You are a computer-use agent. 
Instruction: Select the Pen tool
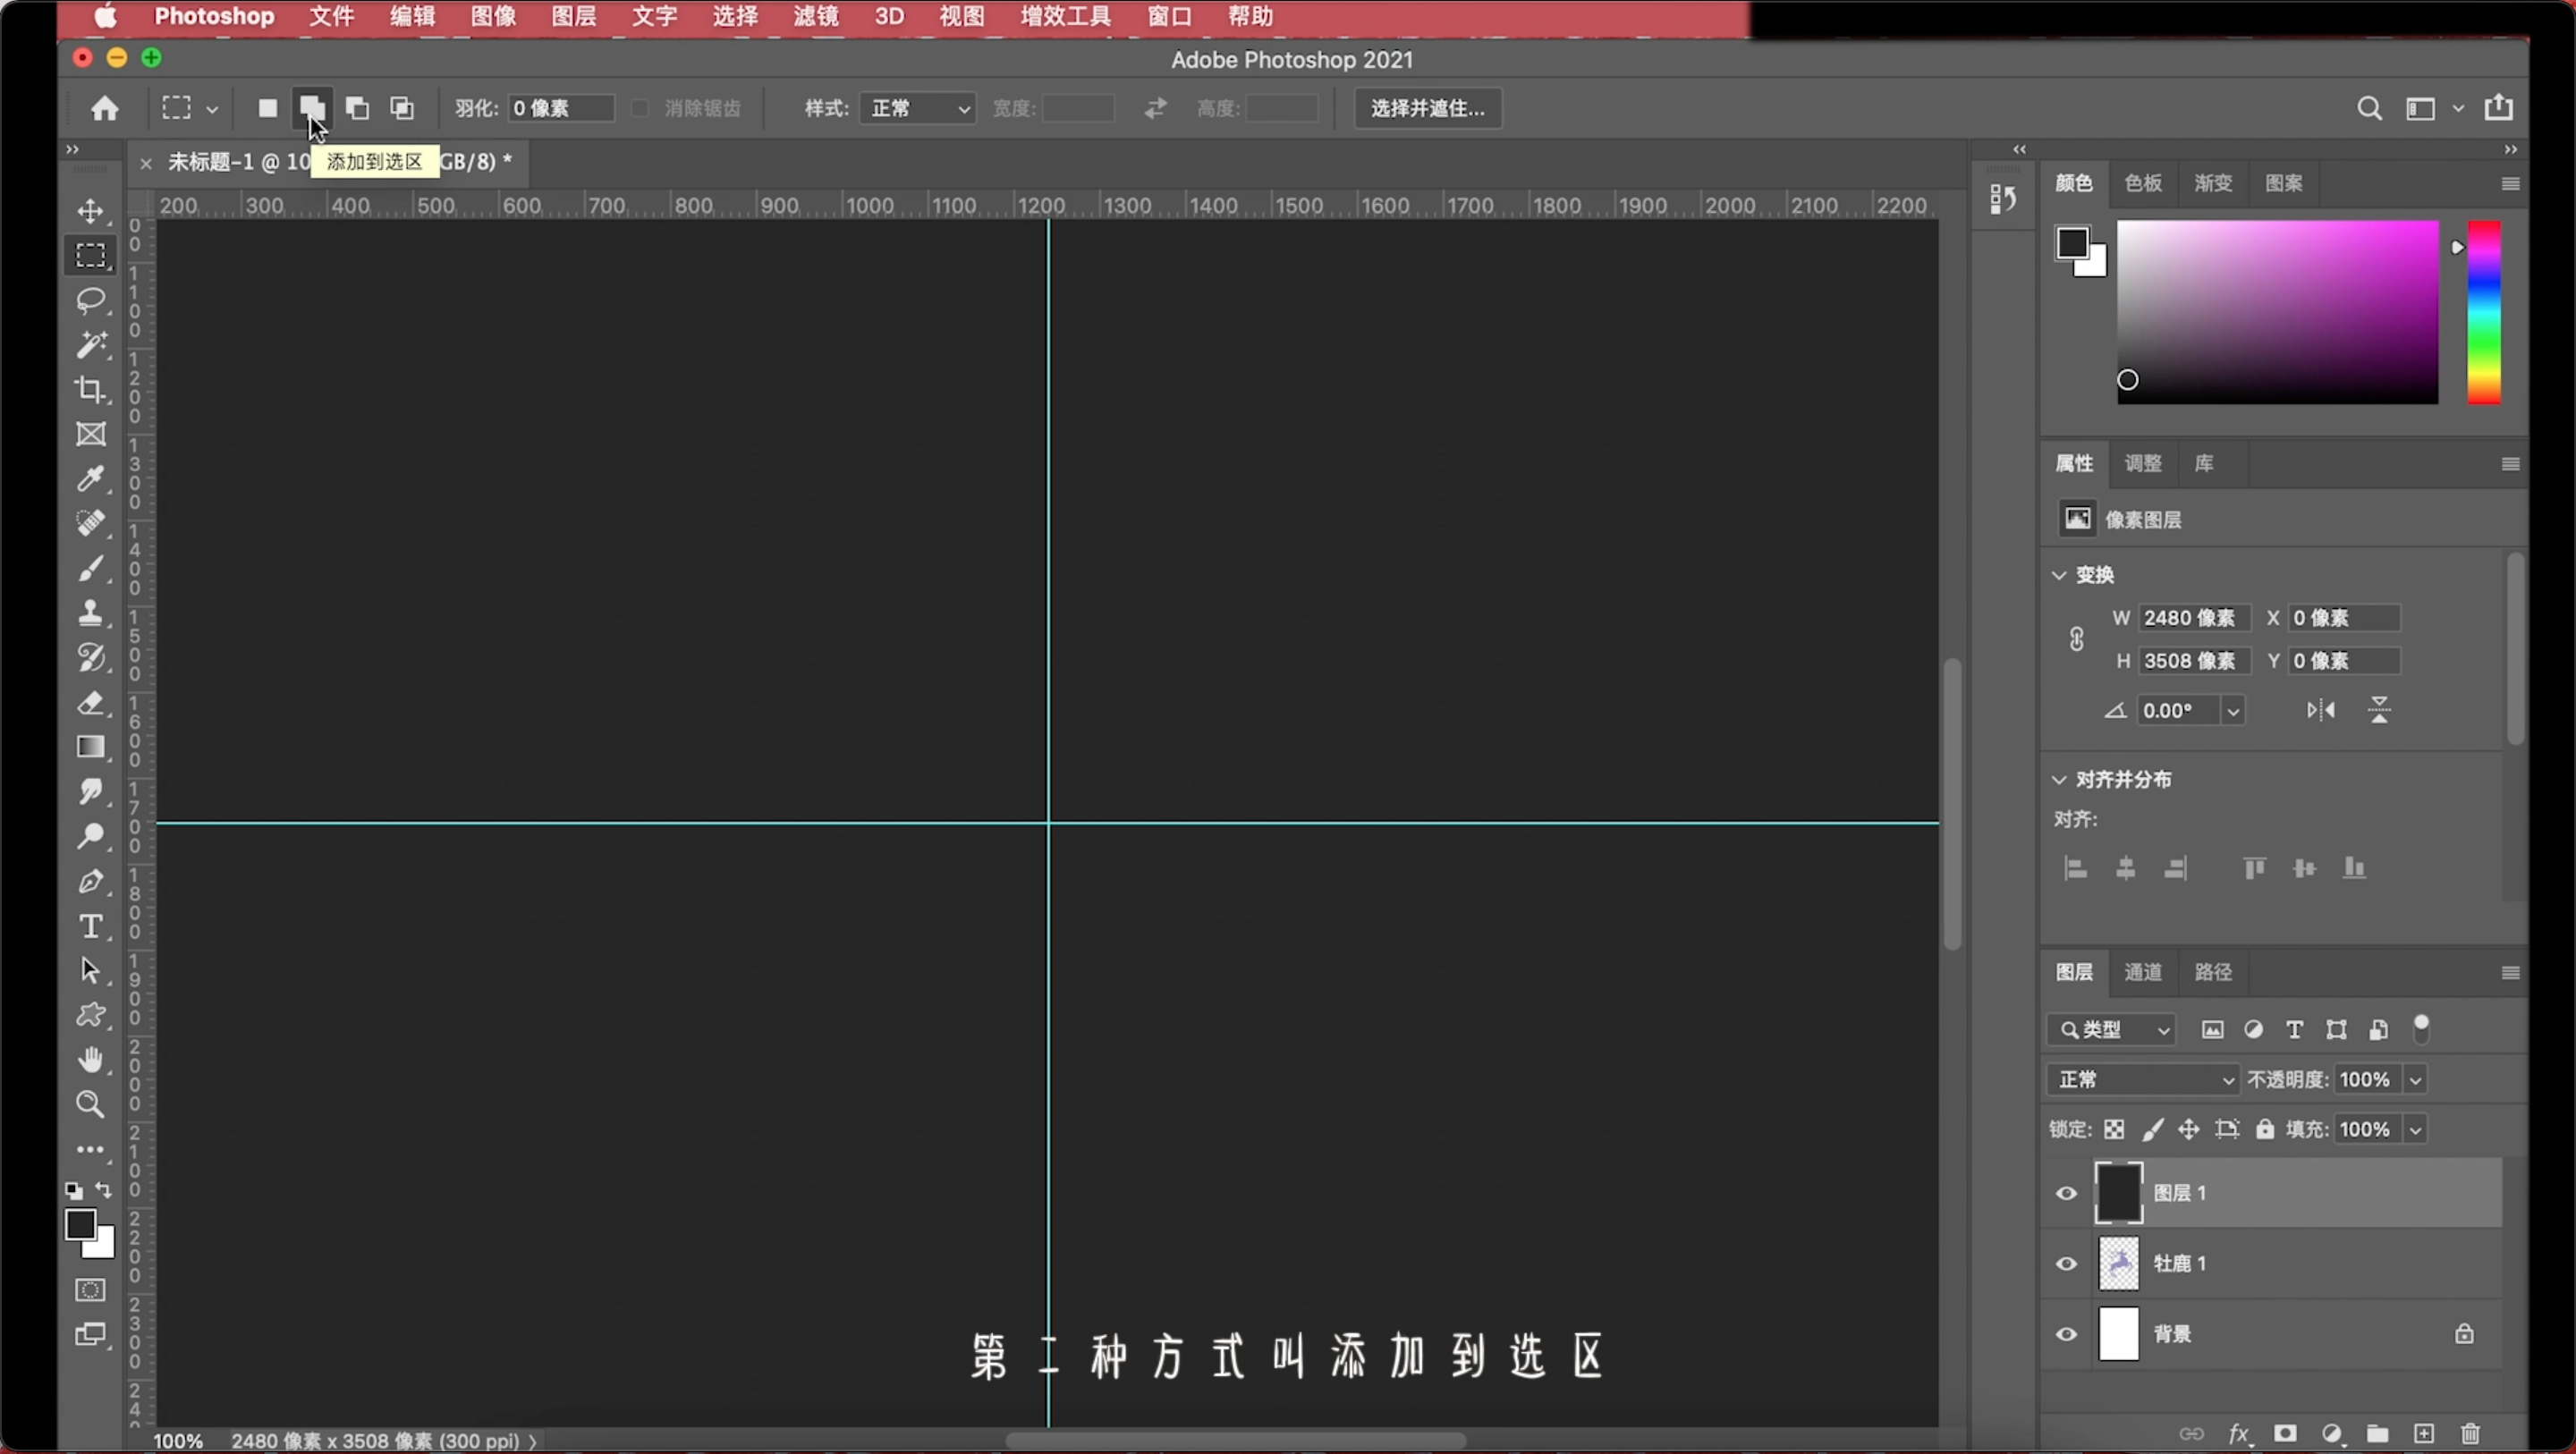coord(91,881)
